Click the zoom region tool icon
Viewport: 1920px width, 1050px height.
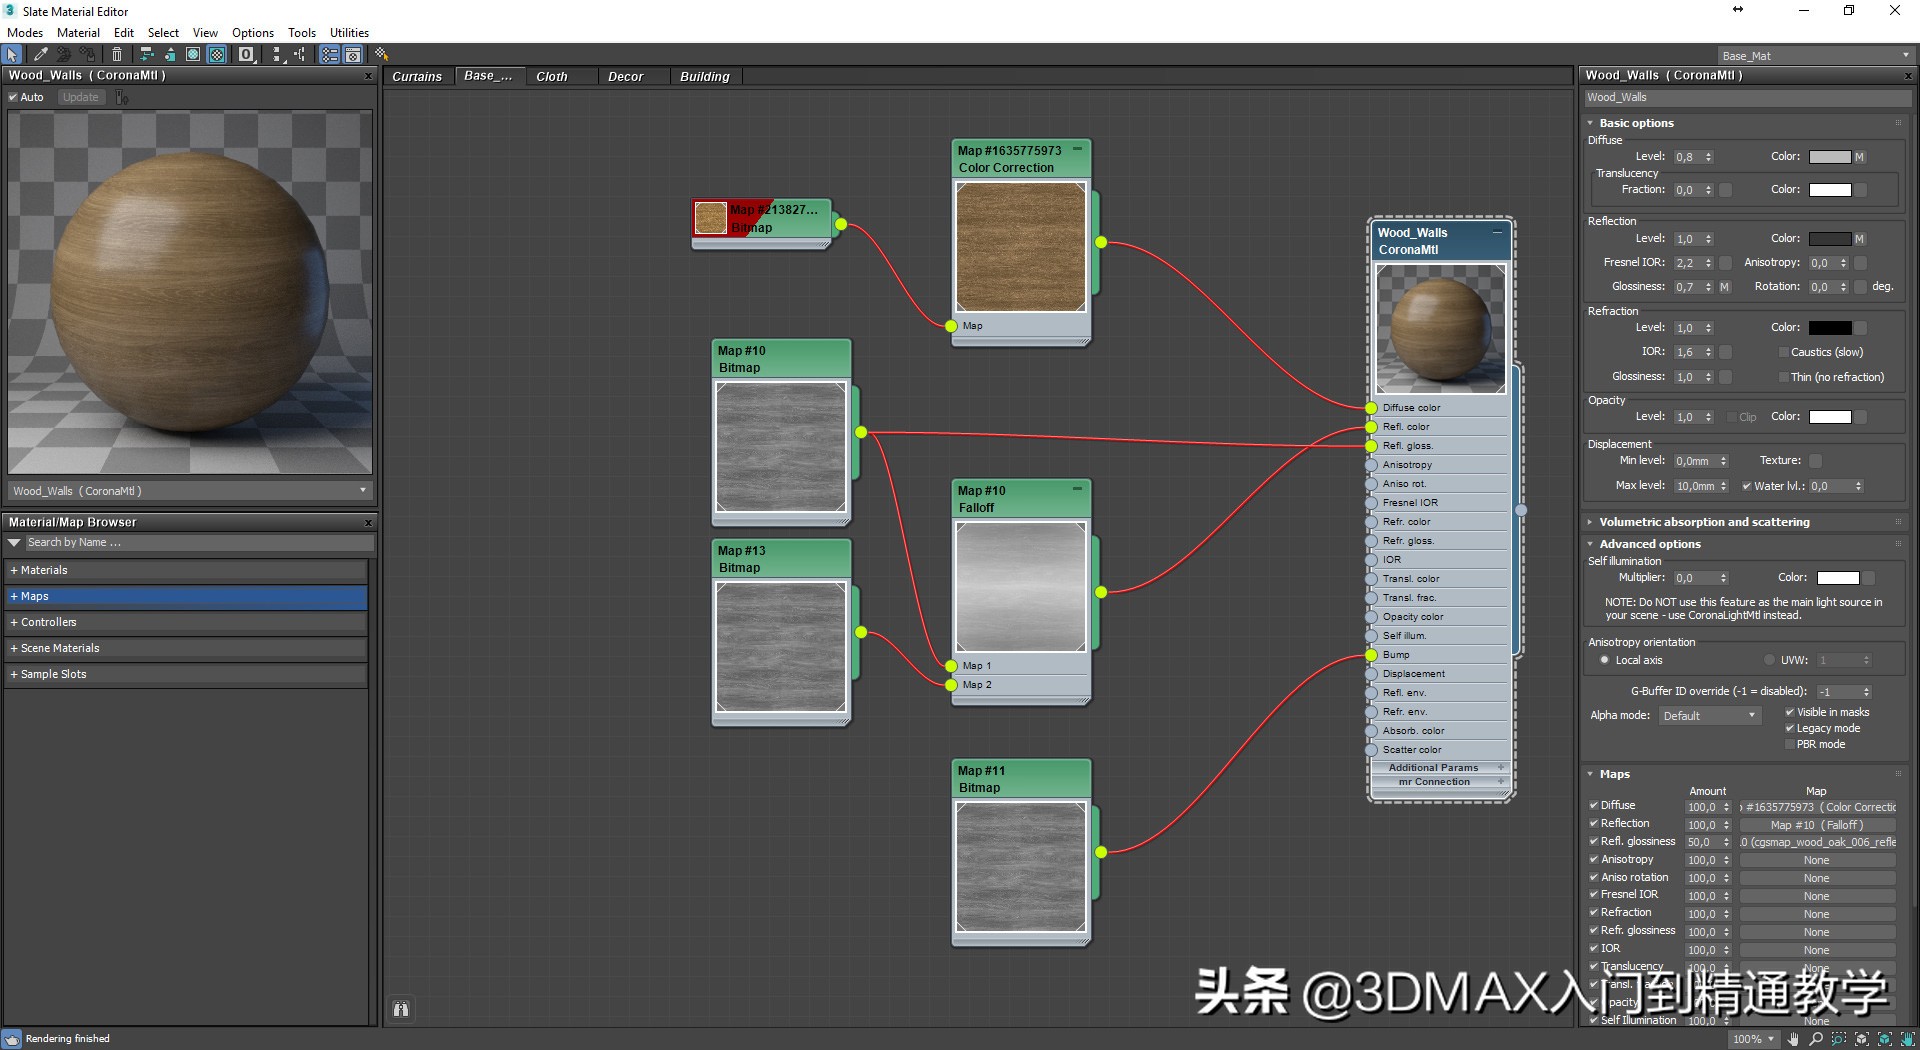1839,1039
